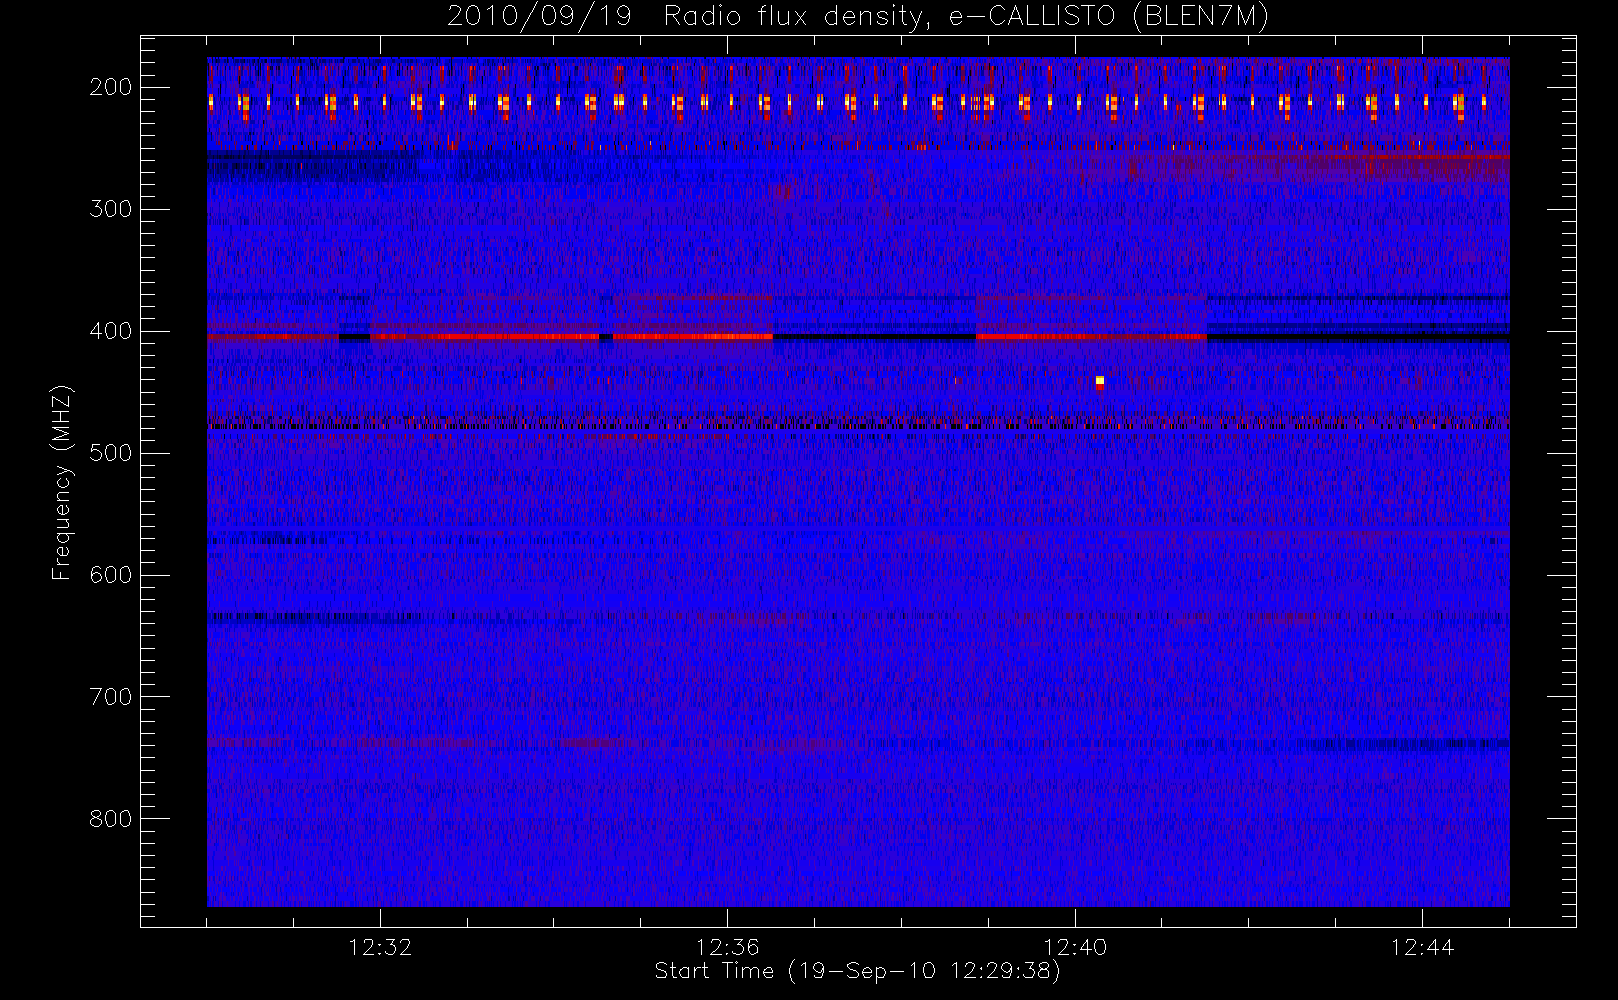
Task: Click the 12:36 time tick label
Action: coord(727,947)
